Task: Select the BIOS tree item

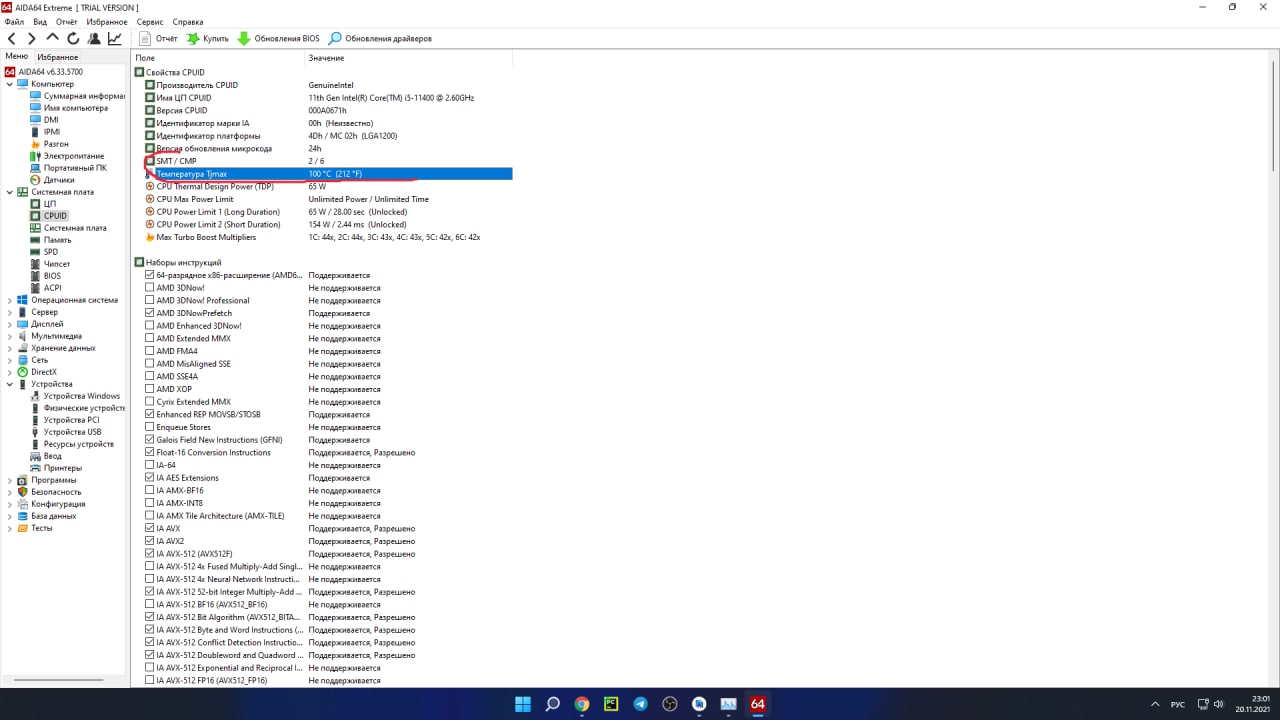Action: click(52, 276)
